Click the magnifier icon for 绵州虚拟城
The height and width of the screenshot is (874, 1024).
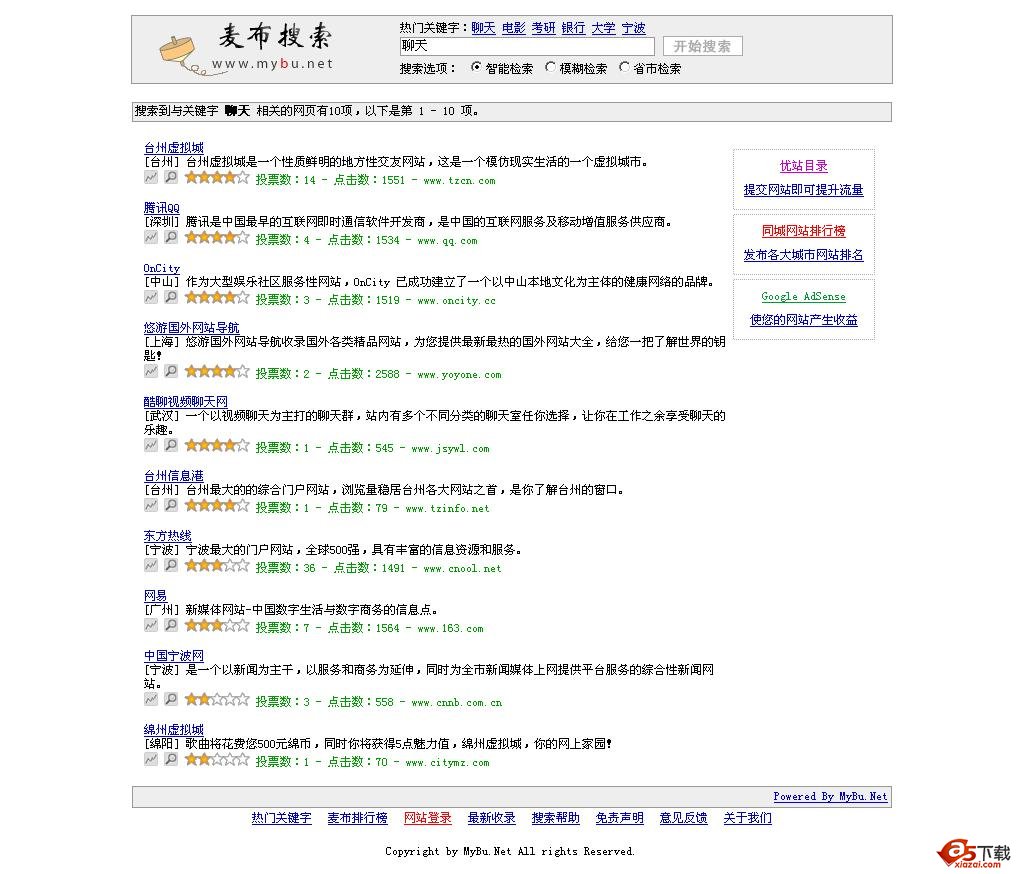[x=171, y=758]
